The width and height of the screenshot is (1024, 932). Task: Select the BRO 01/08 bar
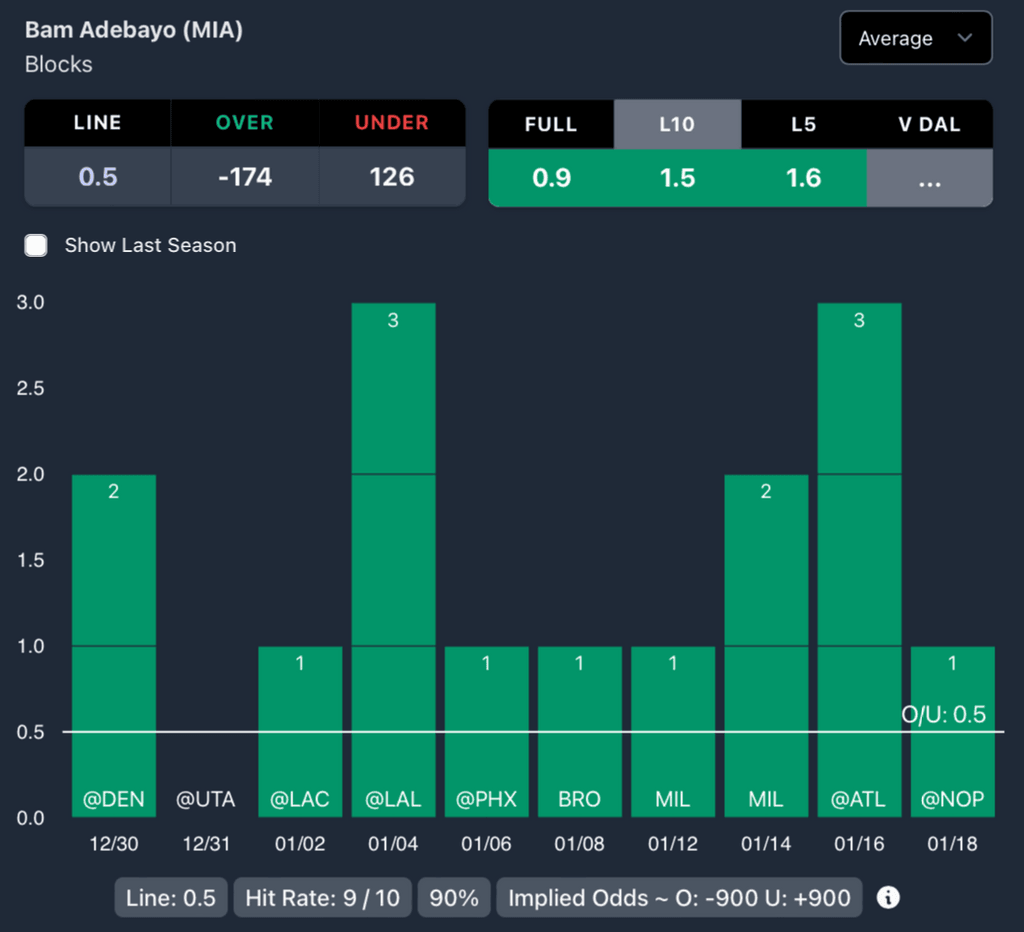coord(579,731)
